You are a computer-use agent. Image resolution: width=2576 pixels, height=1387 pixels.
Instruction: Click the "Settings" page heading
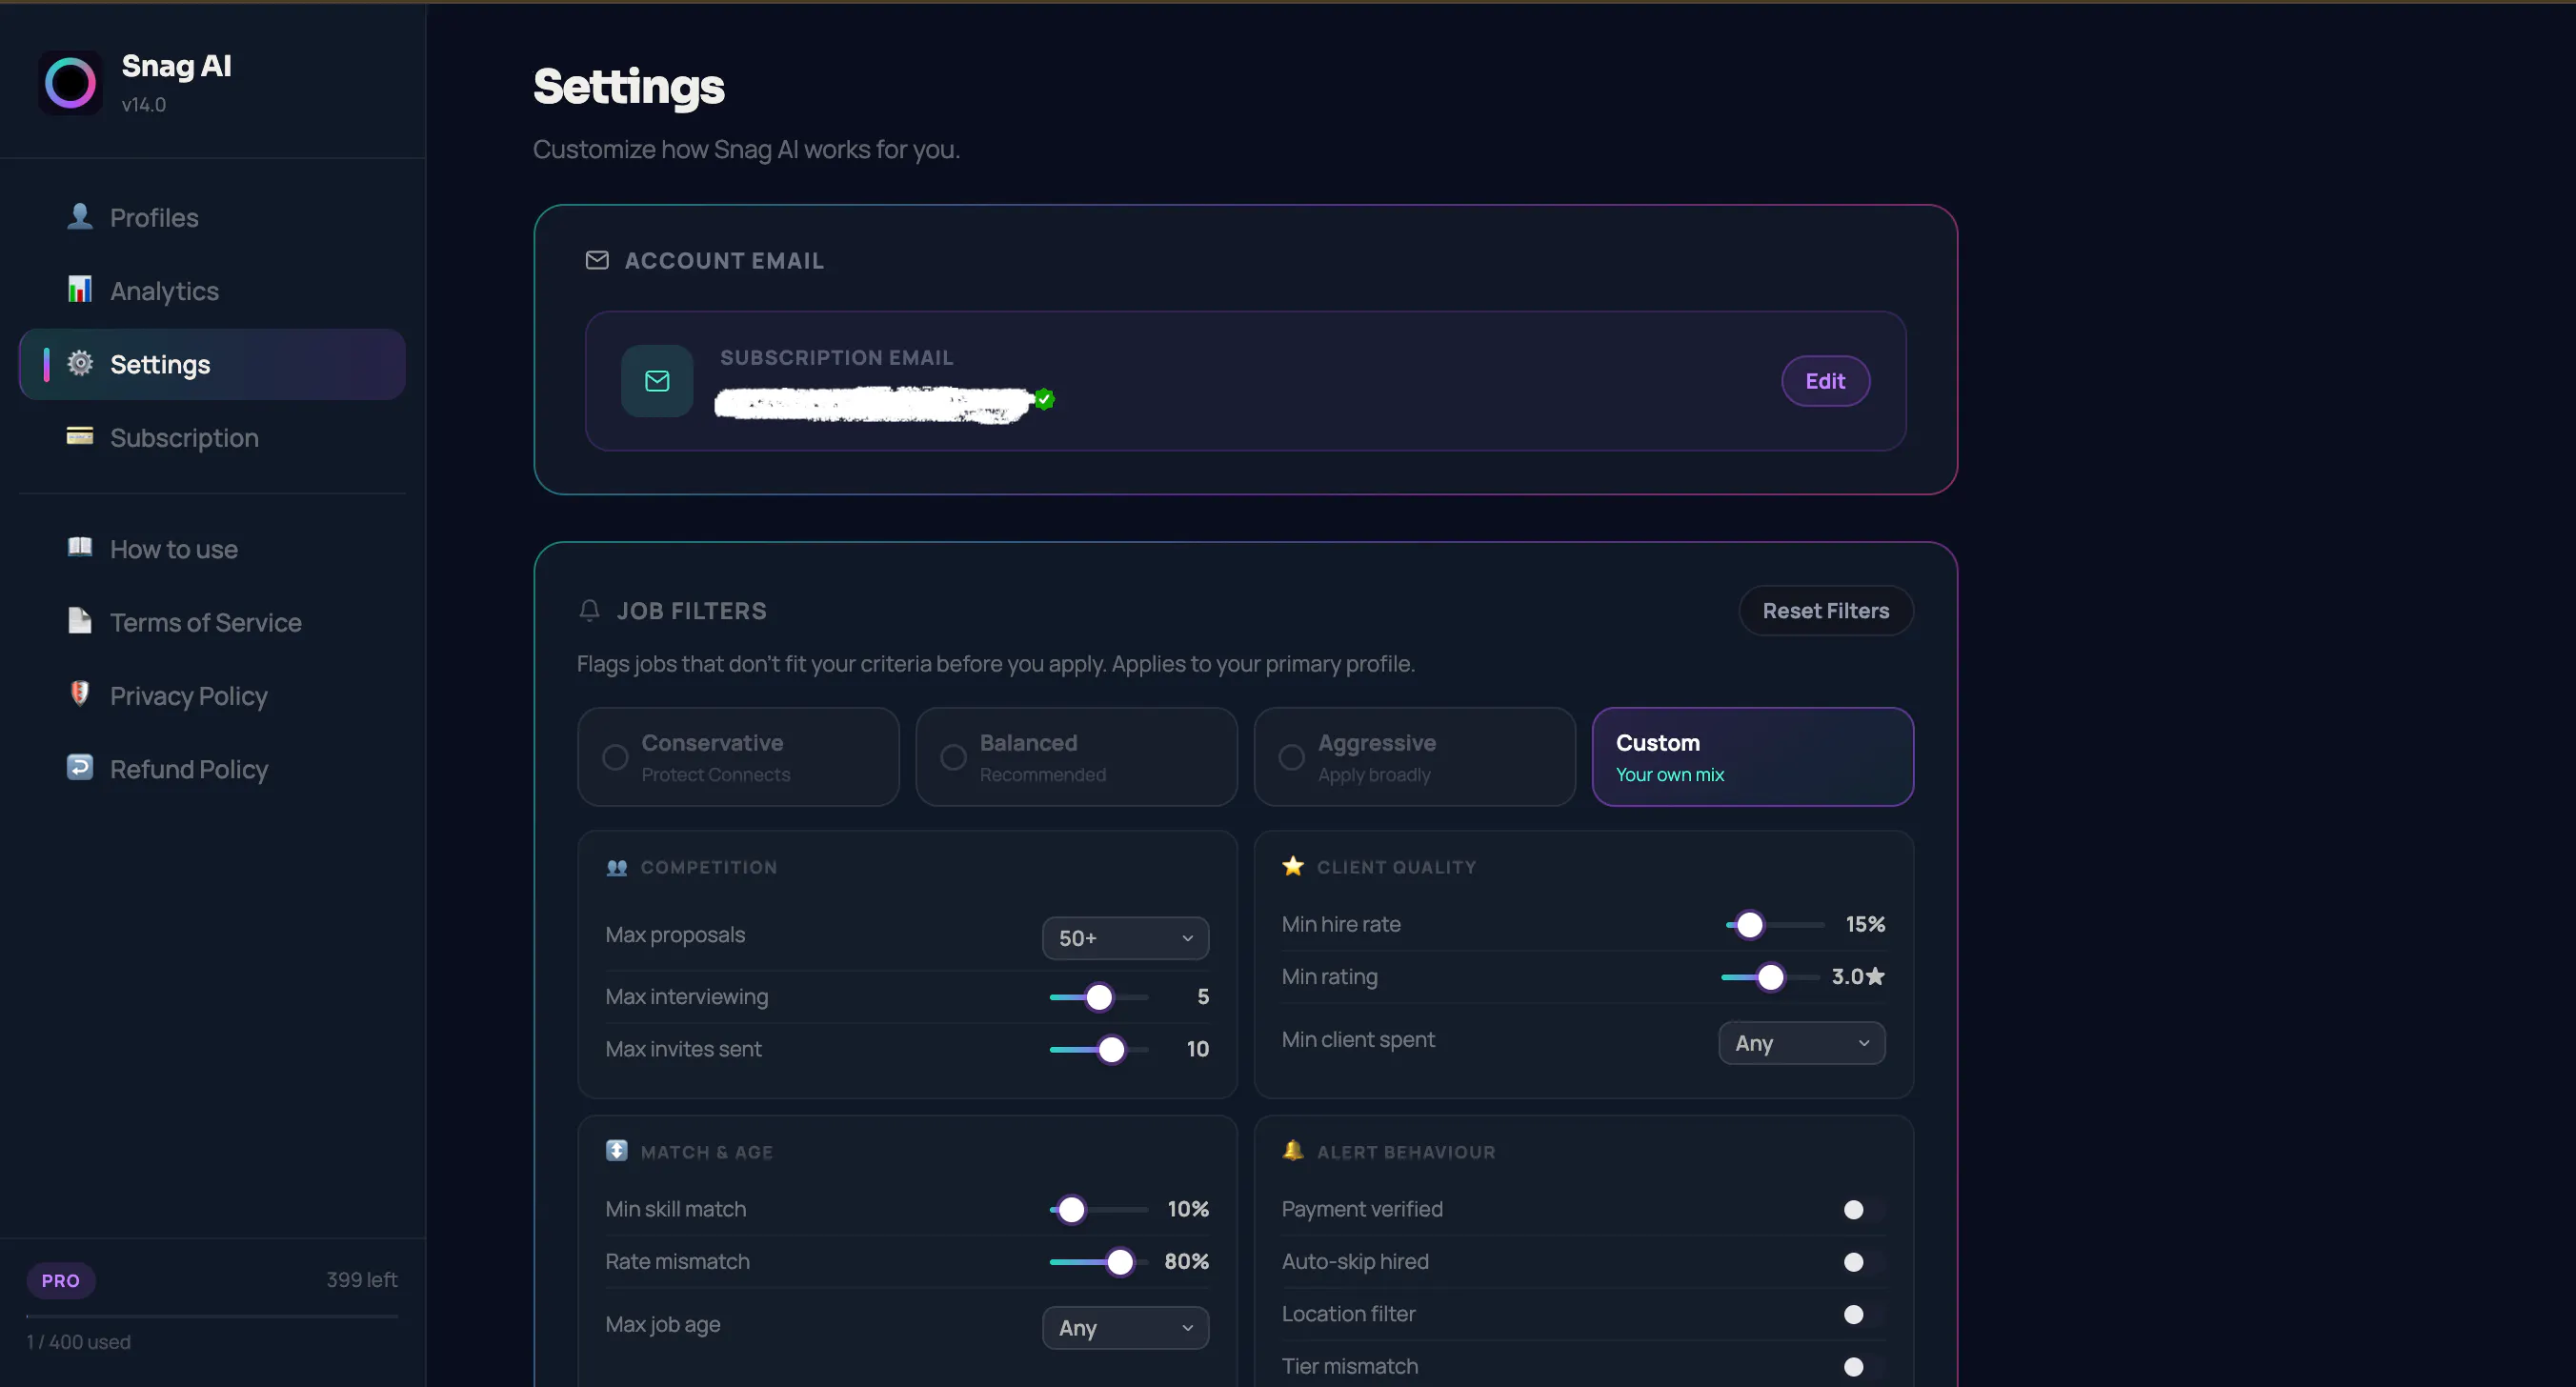629,87
